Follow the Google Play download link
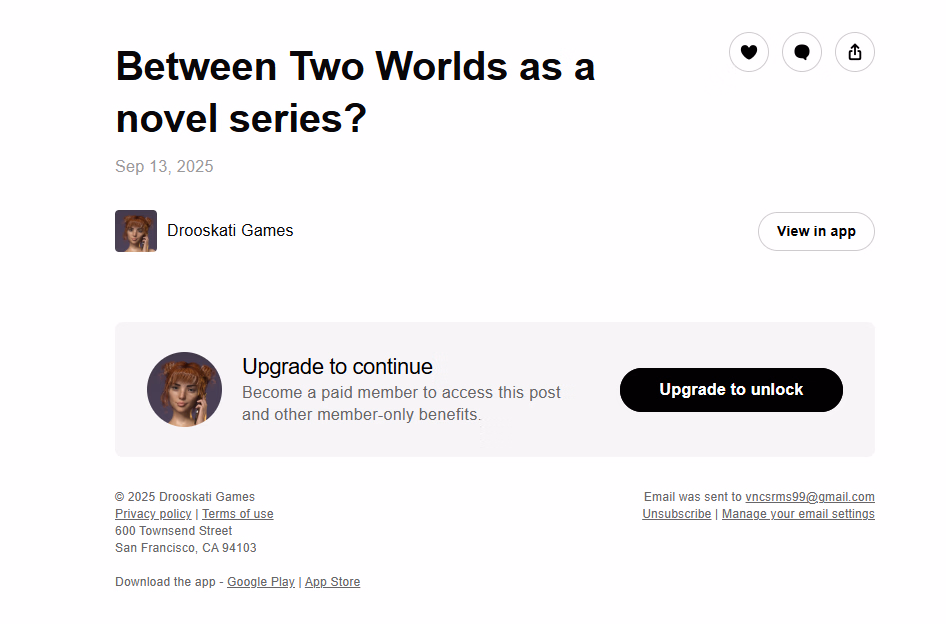This screenshot has width=946, height=624. (261, 582)
